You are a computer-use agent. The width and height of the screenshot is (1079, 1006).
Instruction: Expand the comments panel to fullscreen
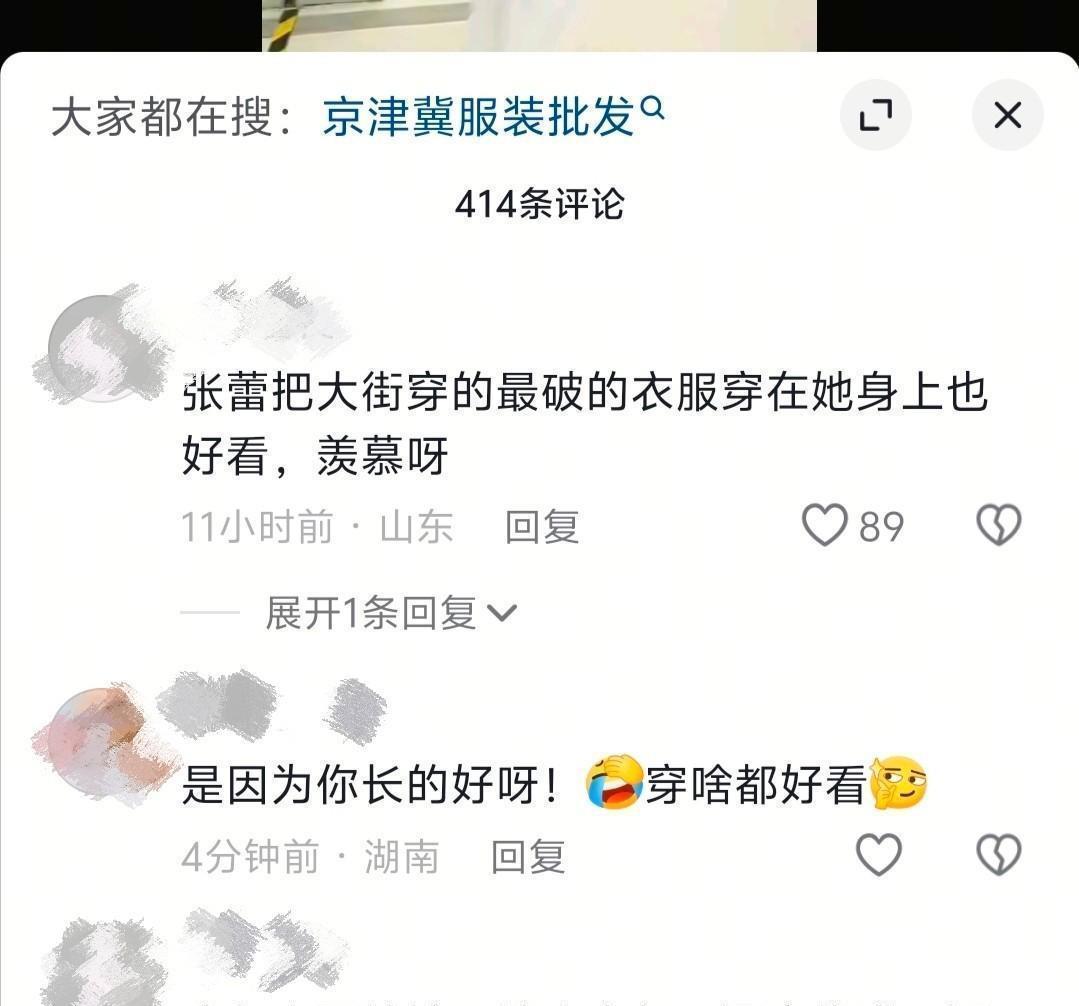(875, 115)
